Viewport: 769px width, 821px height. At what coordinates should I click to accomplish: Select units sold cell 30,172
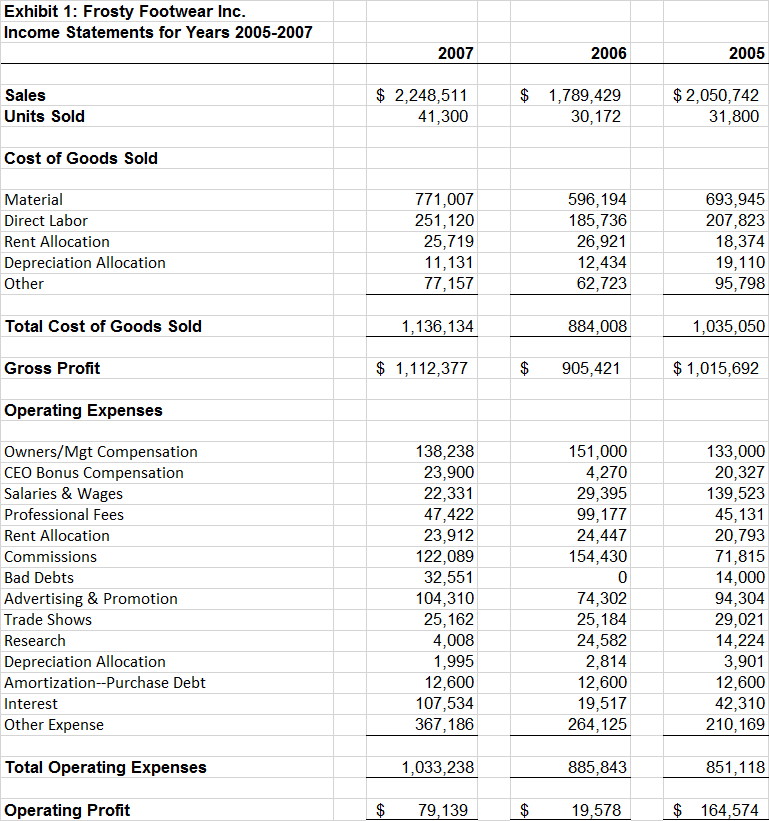[596, 116]
